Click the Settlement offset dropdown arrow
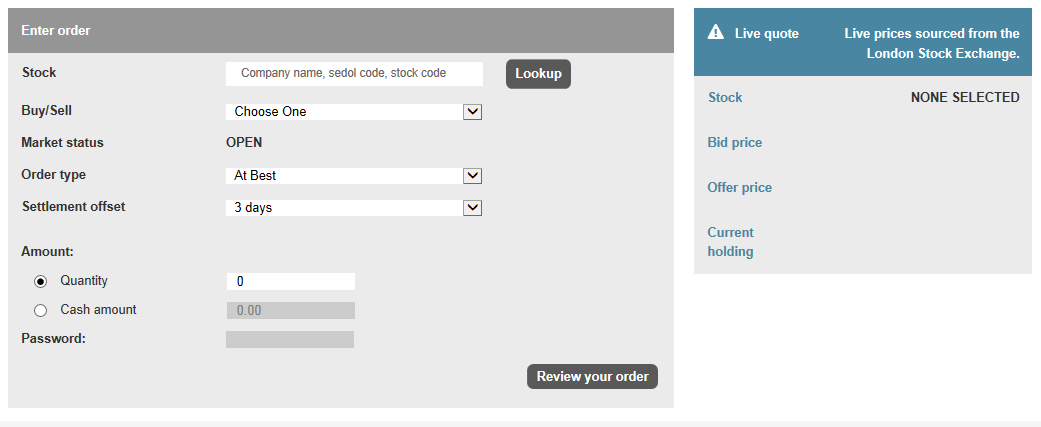 (472, 208)
